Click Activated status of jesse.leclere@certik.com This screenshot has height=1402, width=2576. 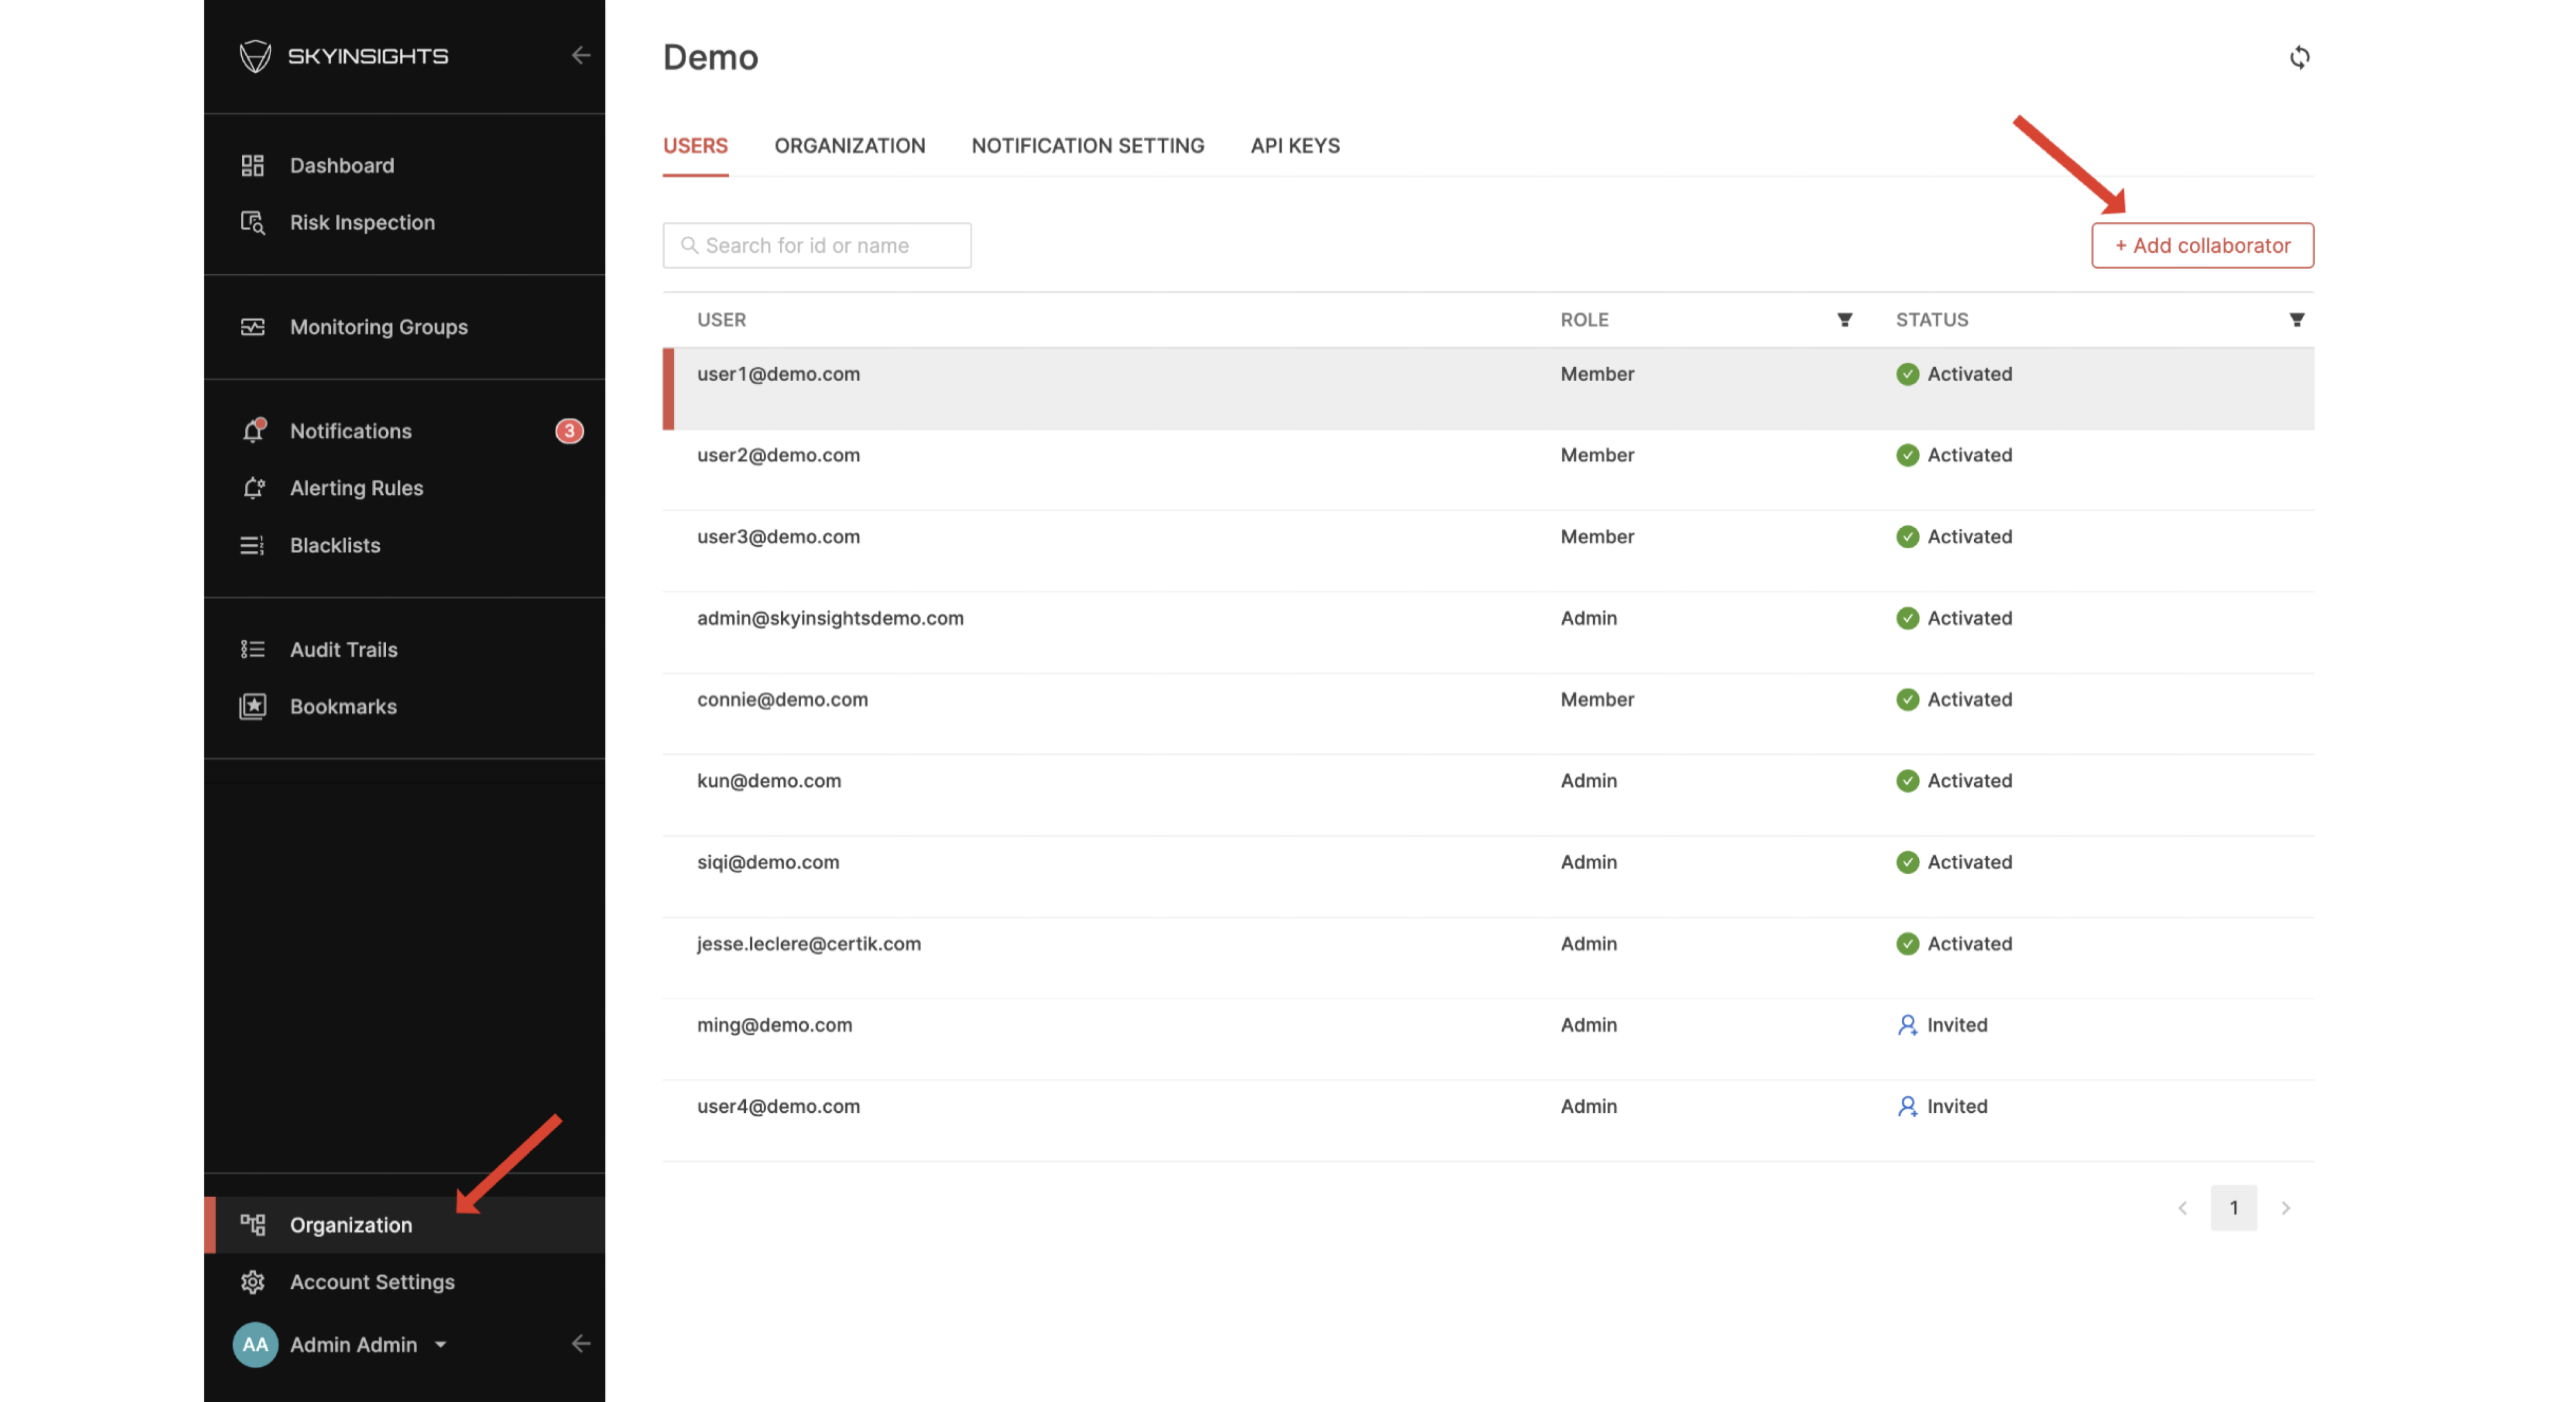coord(1954,944)
